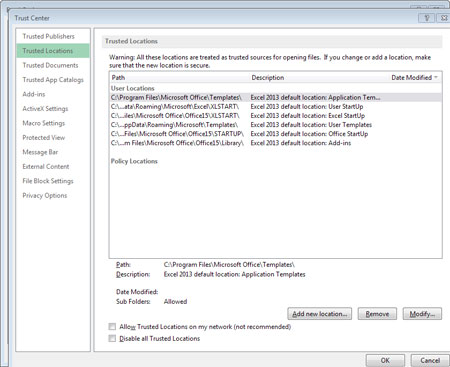Click the 'Application Tem...' description cell
Viewport: 450px width, 367px height.
pos(315,97)
